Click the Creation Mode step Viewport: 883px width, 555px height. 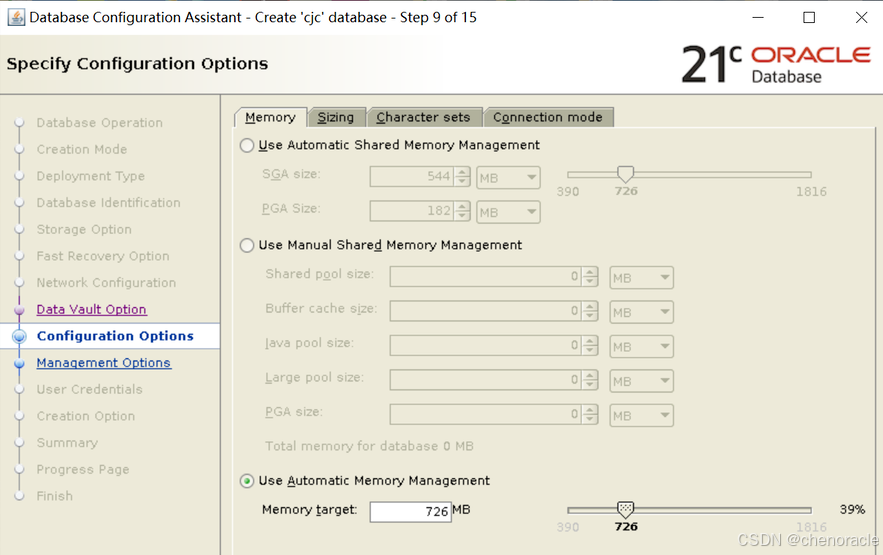(82, 149)
